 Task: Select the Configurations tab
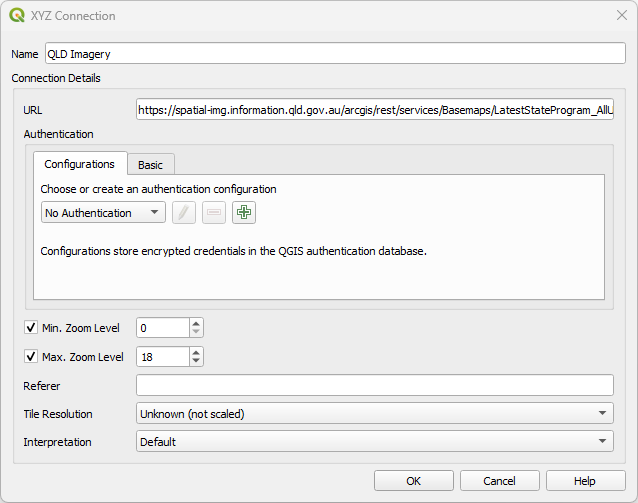point(79,164)
